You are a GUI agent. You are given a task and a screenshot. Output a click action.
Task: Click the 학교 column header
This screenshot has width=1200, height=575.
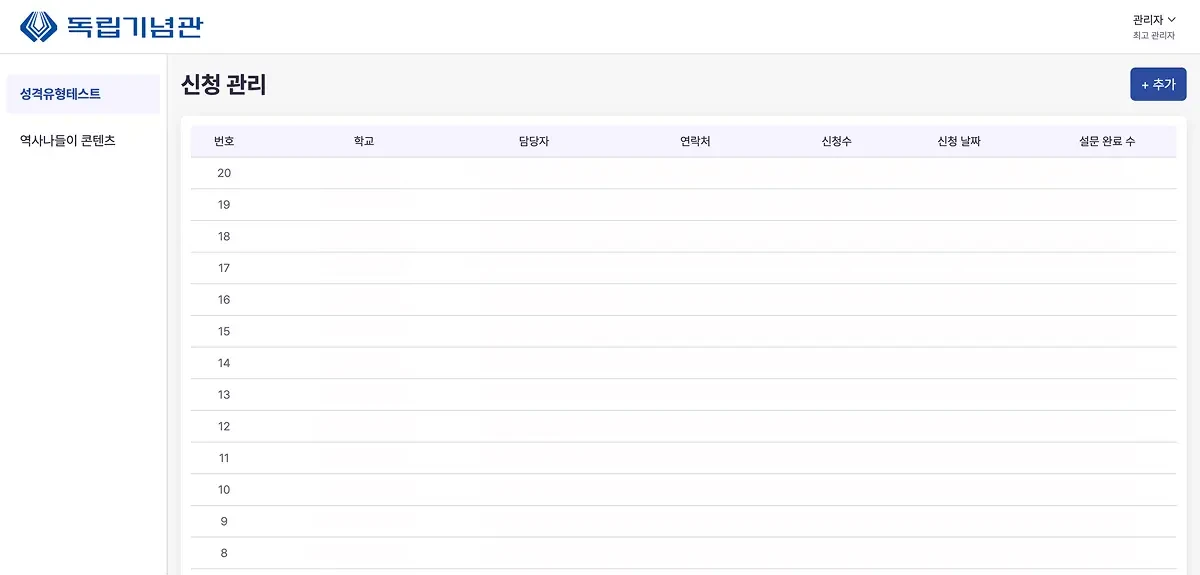coord(364,142)
